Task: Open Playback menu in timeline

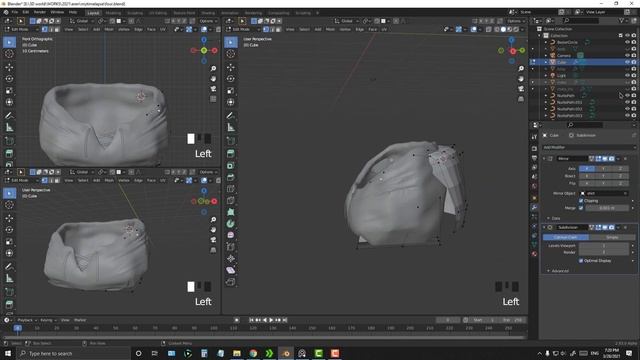Action: coord(27,320)
